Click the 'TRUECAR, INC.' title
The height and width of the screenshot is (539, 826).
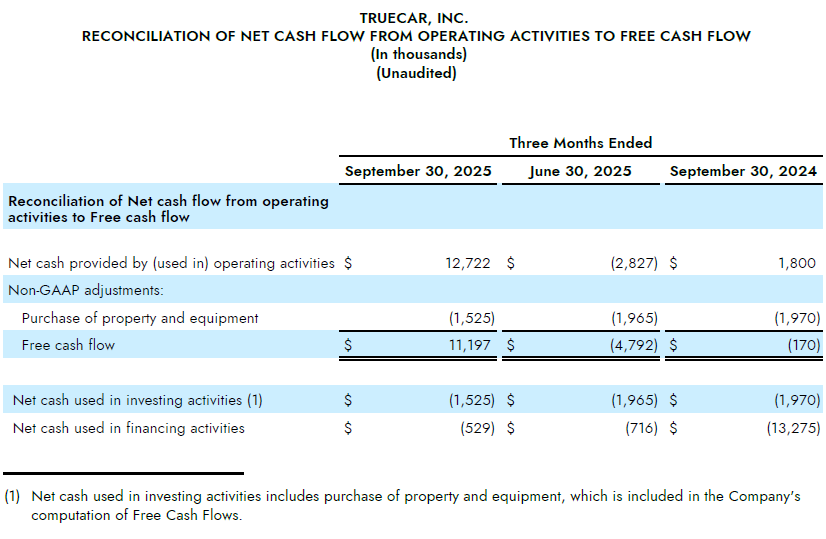point(414,18)
